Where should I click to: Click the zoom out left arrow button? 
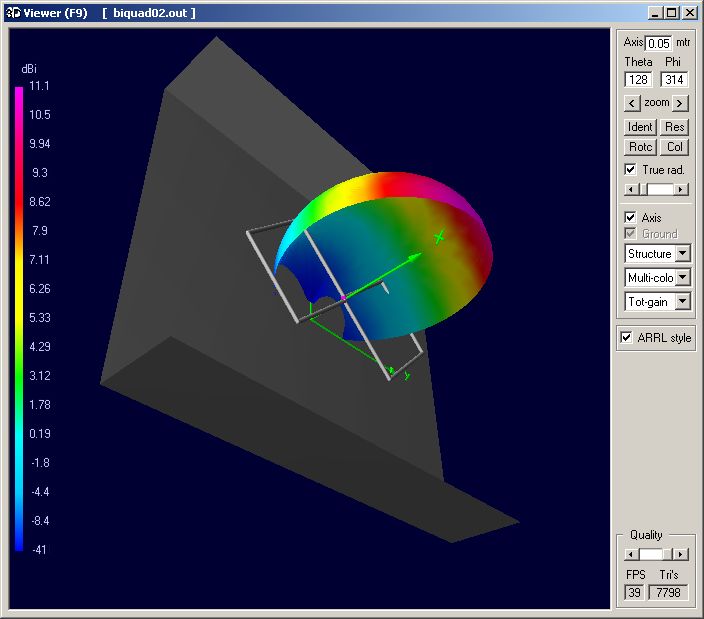pos(631,103)
